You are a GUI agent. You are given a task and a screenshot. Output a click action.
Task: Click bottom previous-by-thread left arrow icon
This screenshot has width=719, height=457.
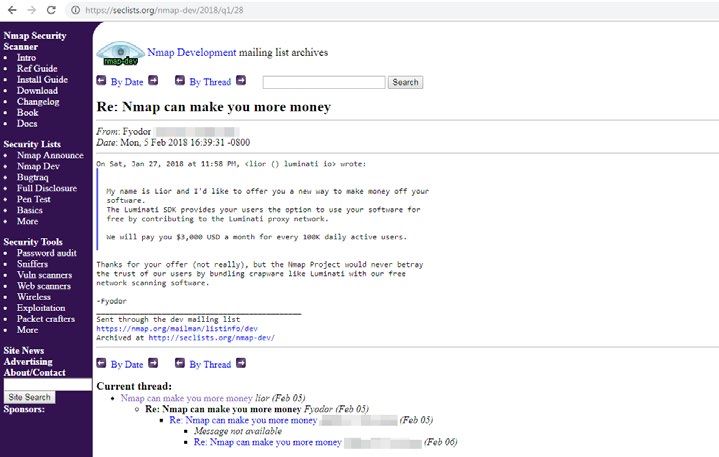(180, 363)
